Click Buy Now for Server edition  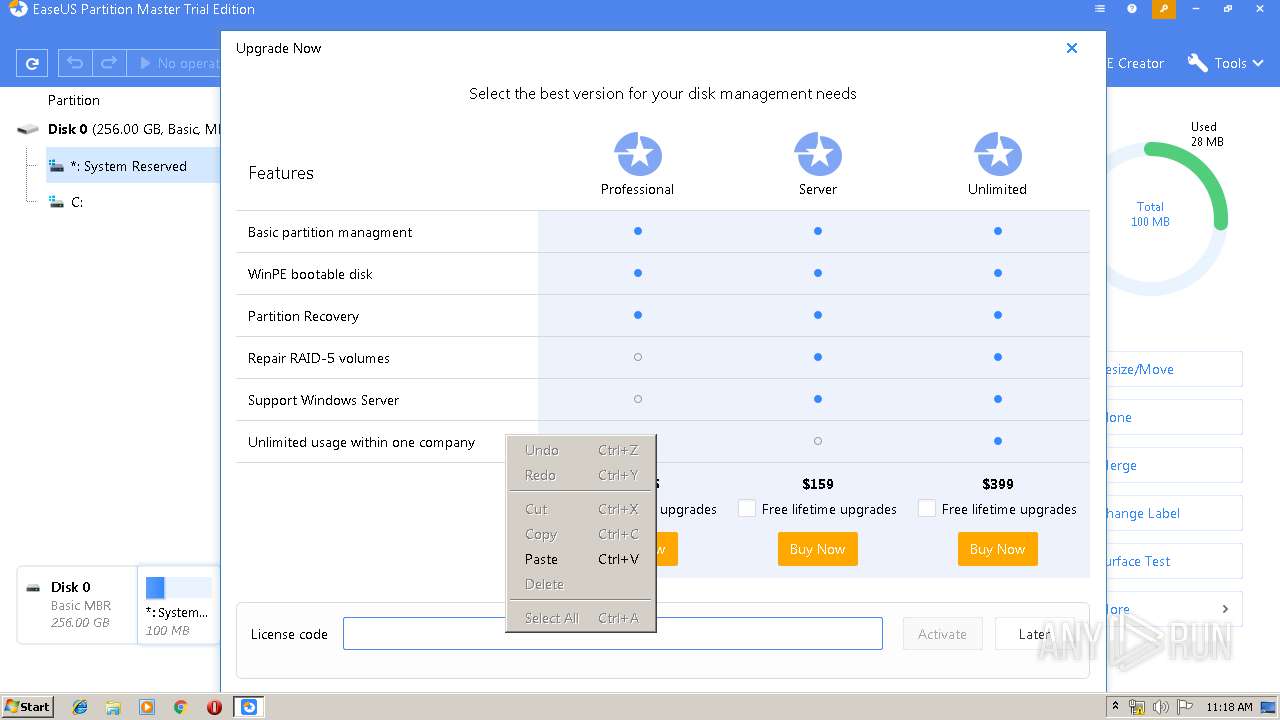[818, 549]
